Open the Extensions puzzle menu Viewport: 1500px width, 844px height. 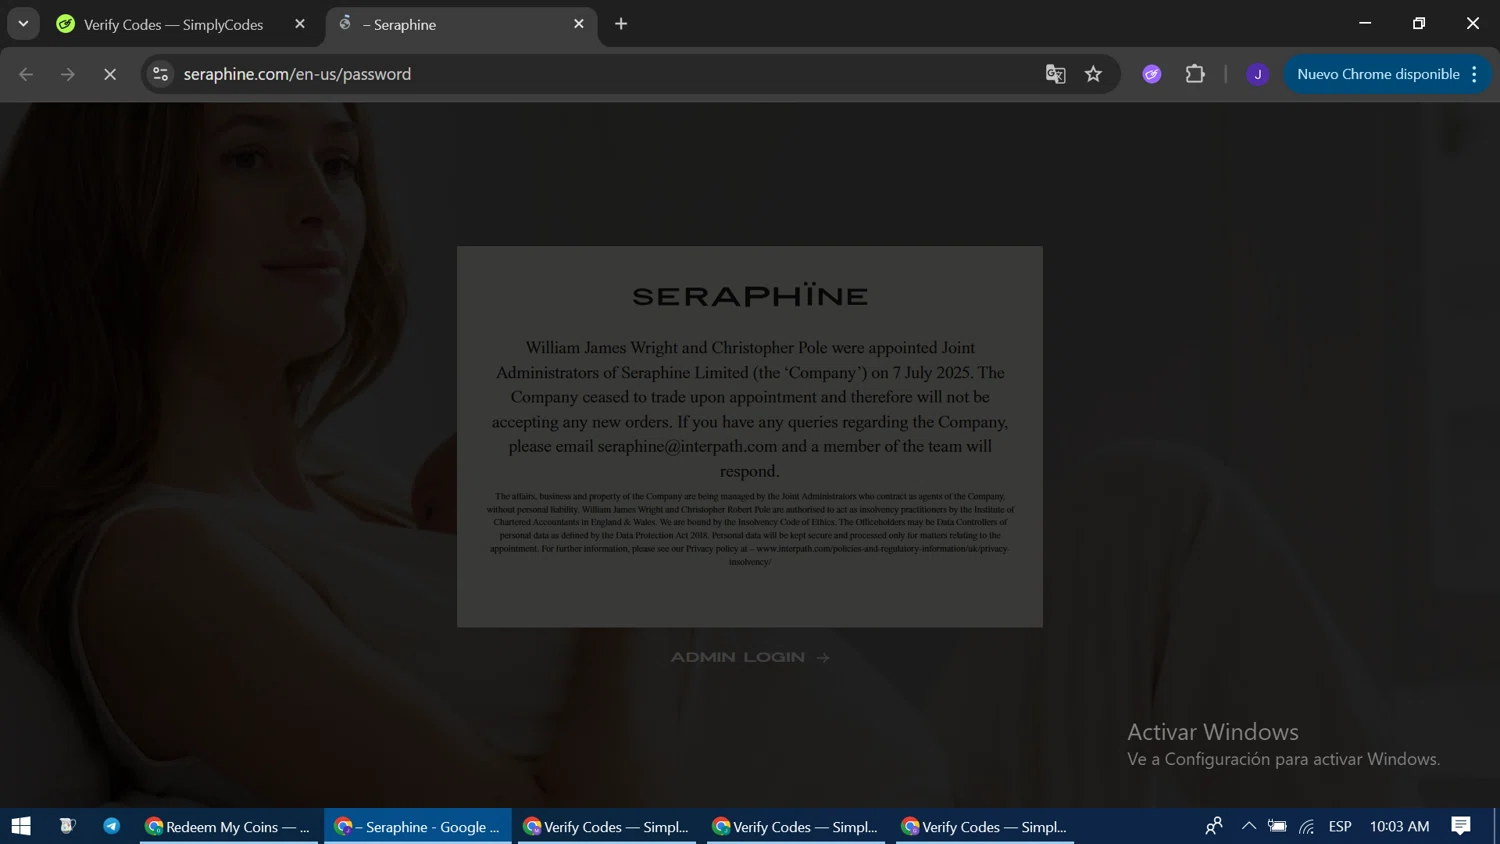1195,74
